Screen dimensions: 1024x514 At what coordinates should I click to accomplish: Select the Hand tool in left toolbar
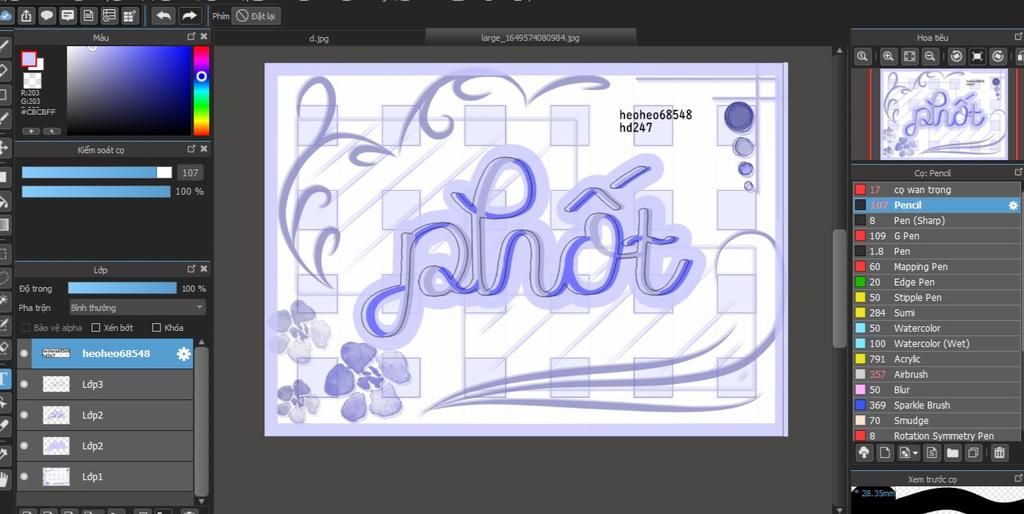point(5,479)
